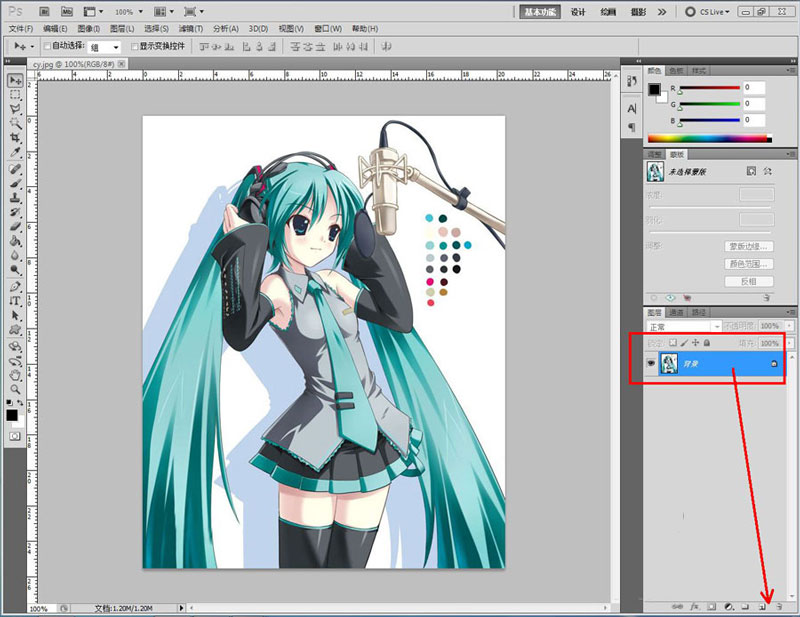
Task: Select the Quick Selection wand tool
Action: click(15, 124)
